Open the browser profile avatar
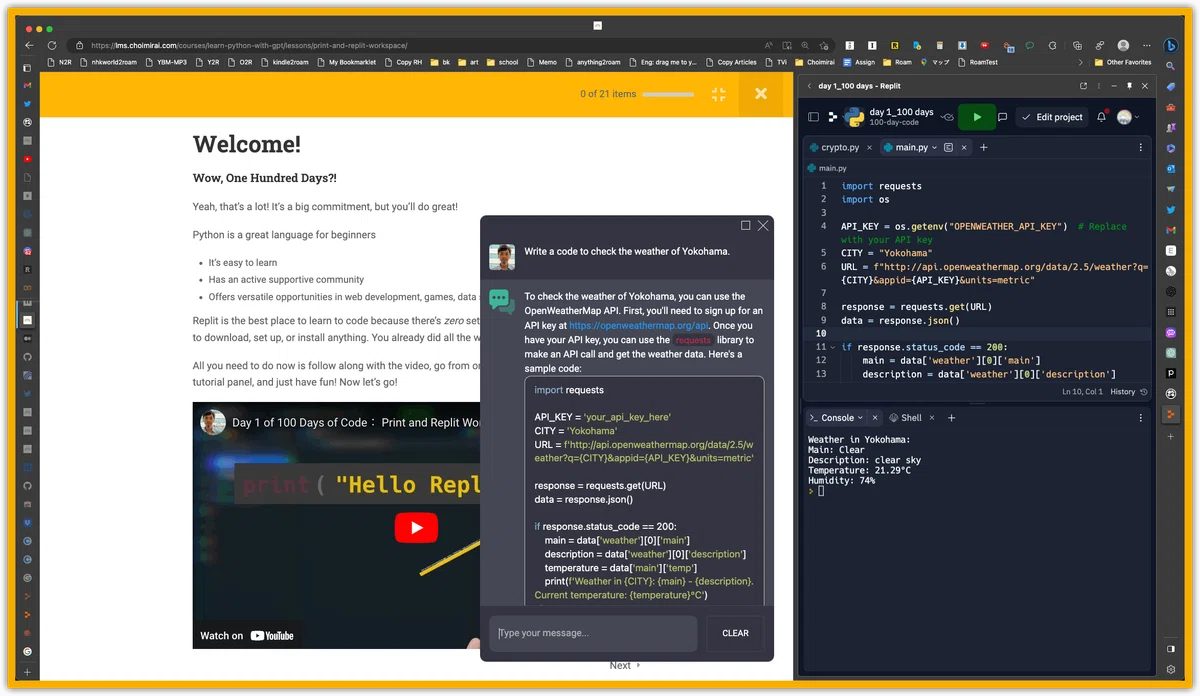This screenshot has height=696, width=1200. pyautogui.click(x=1123, y=45)
